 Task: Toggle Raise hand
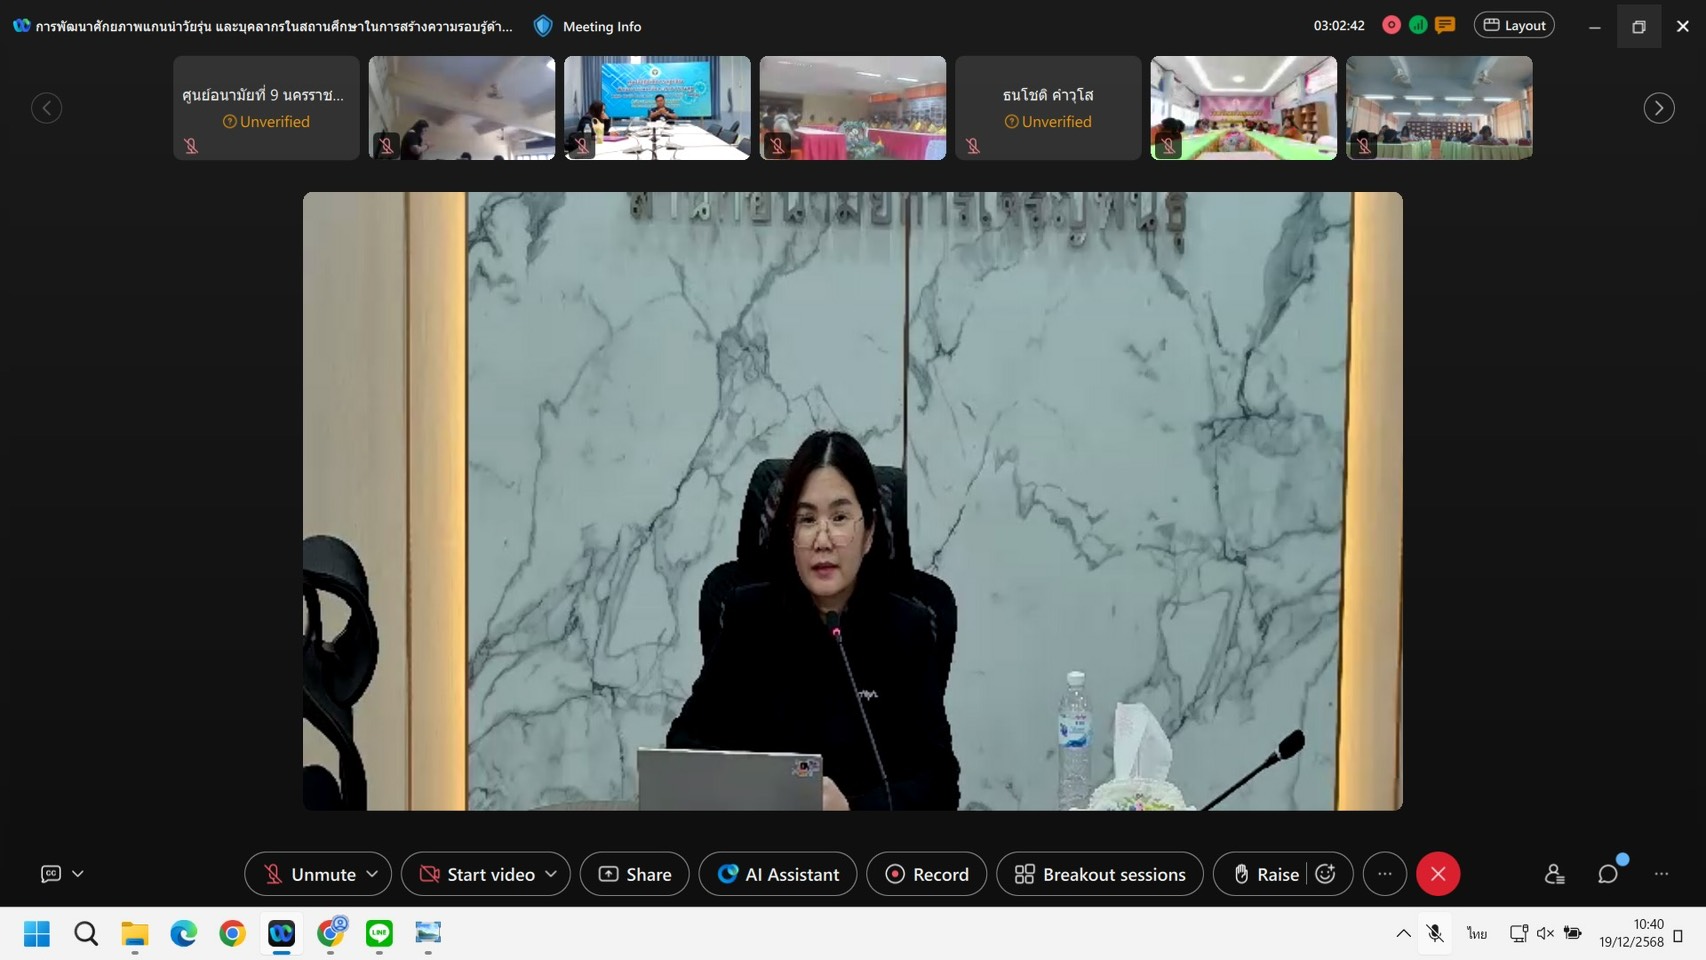coord(1266,874)
